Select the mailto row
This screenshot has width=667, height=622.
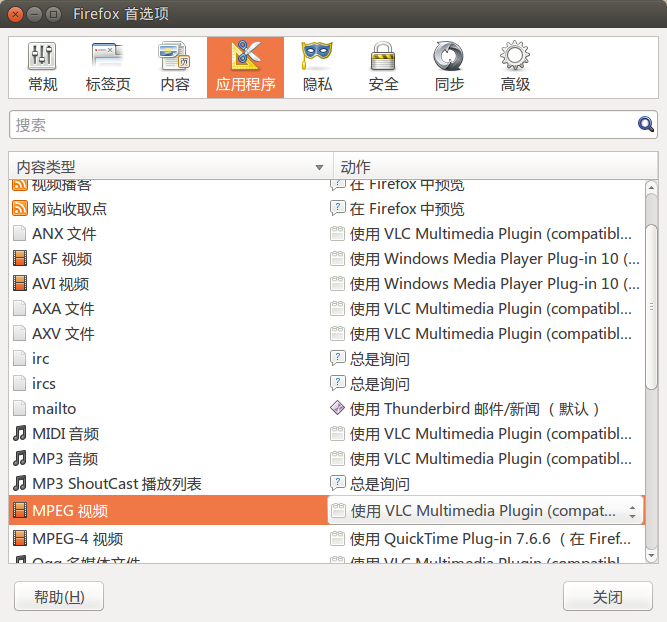(x=327, y=408)
